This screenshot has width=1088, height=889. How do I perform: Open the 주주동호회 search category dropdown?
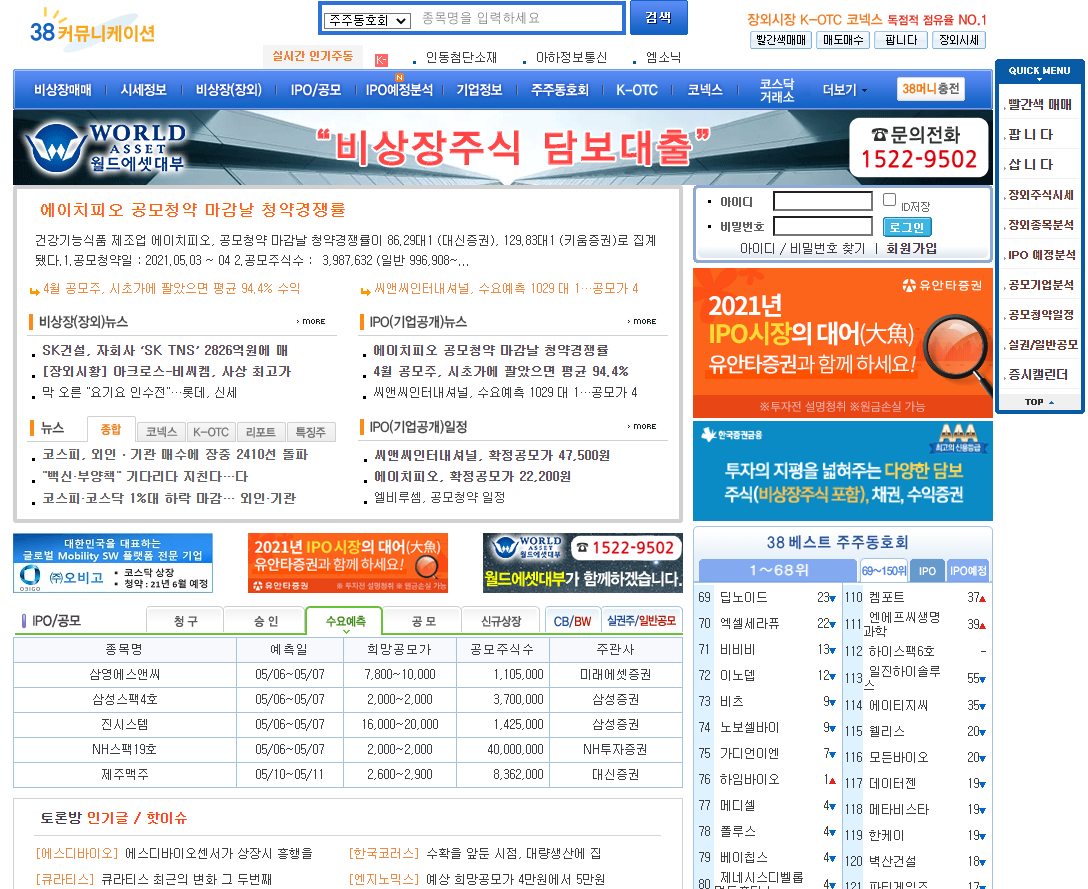(x=368, y=20)
